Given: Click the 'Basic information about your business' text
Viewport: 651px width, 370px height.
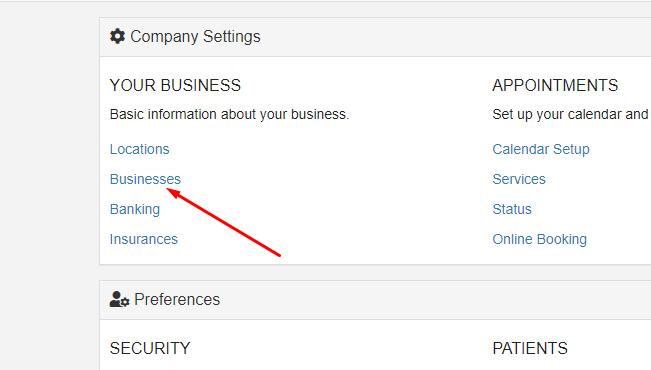Looking at the screenshot, I should pyautogui.click(x=230, y=114).
